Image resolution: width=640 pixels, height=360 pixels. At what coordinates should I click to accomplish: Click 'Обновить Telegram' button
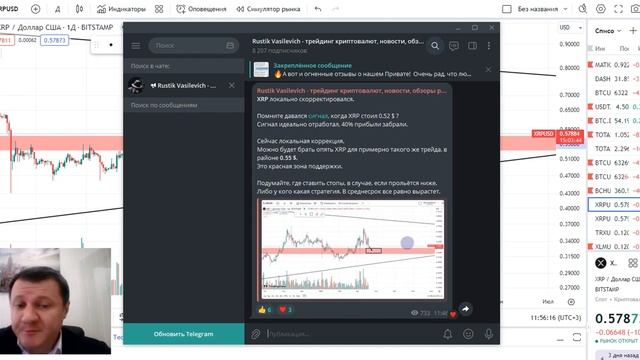tap(184, 334)
